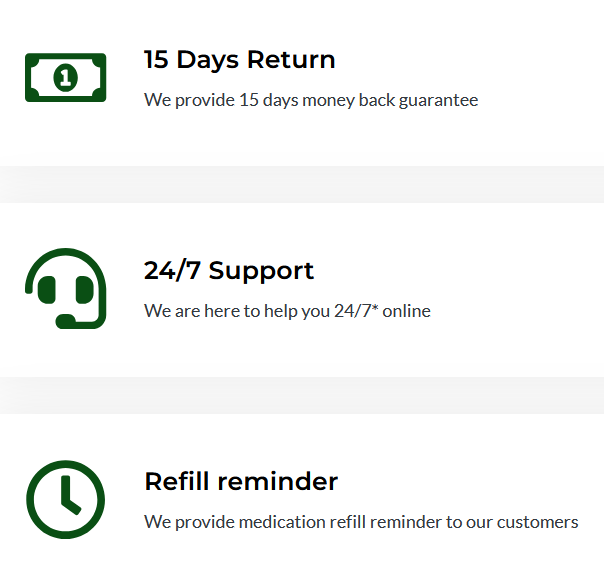Click the headset's microphone tip
604x586 pixels.
click(65, 321)
